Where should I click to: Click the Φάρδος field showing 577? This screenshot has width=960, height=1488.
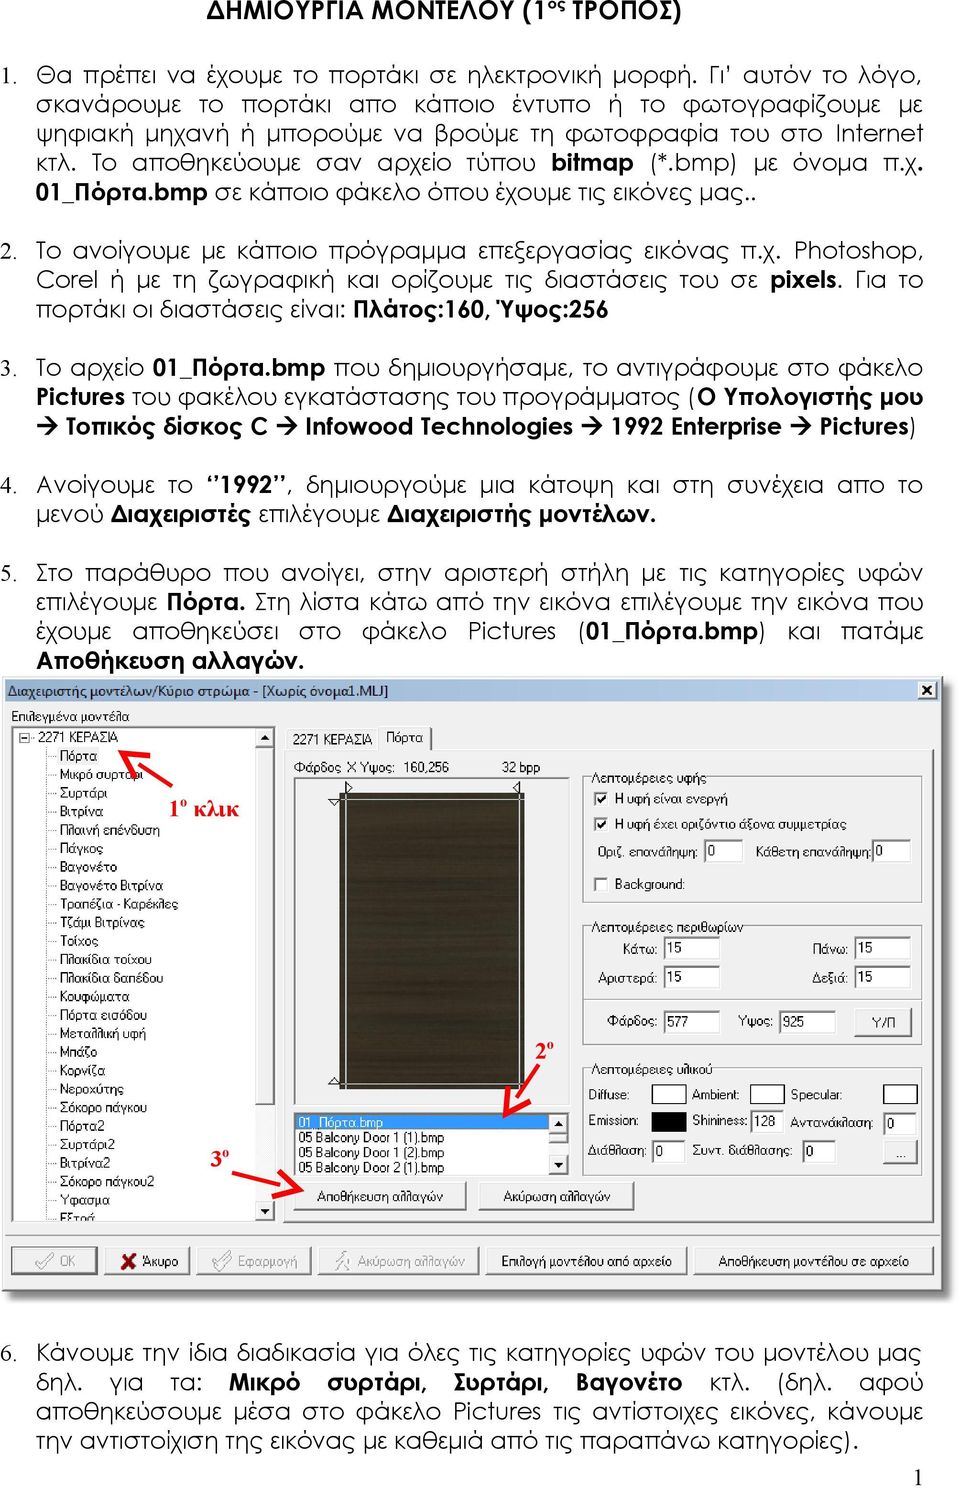[691, 1021]
